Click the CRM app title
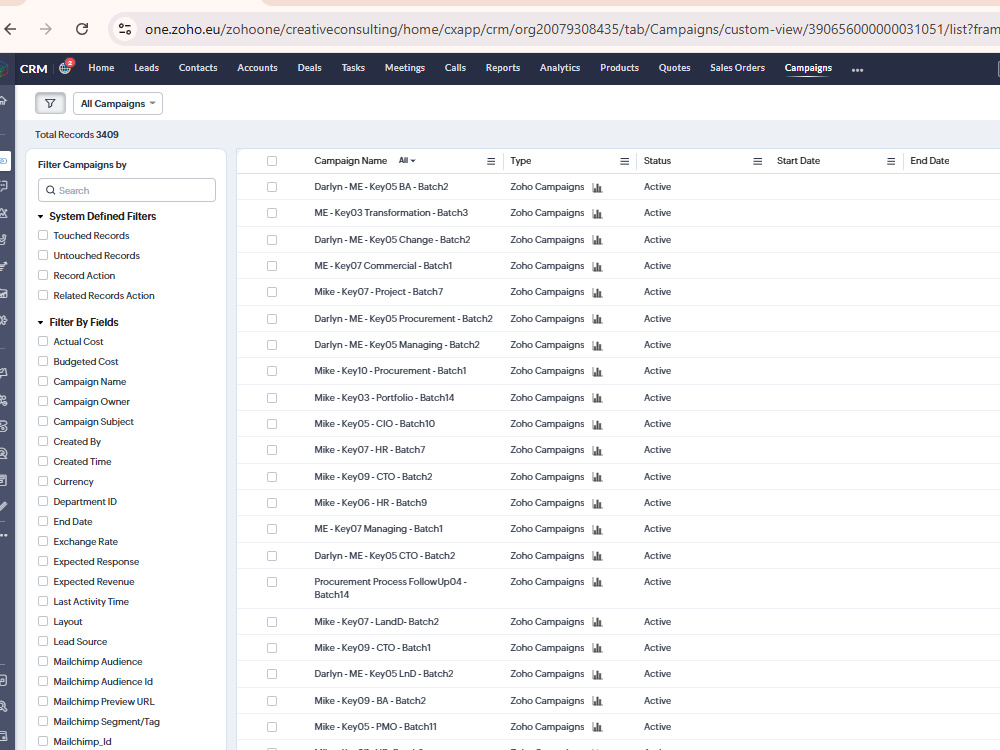This screenshot has height=750, width=1000. click(33, 69)
